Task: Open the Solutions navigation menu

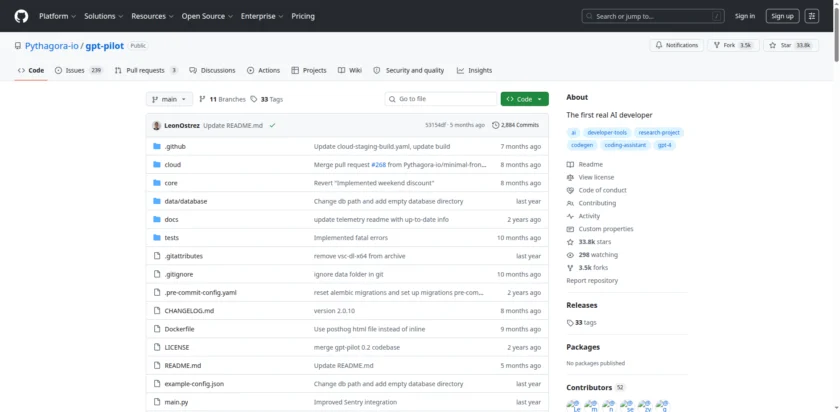Action: pyautogui.click(x=102, y=16)
